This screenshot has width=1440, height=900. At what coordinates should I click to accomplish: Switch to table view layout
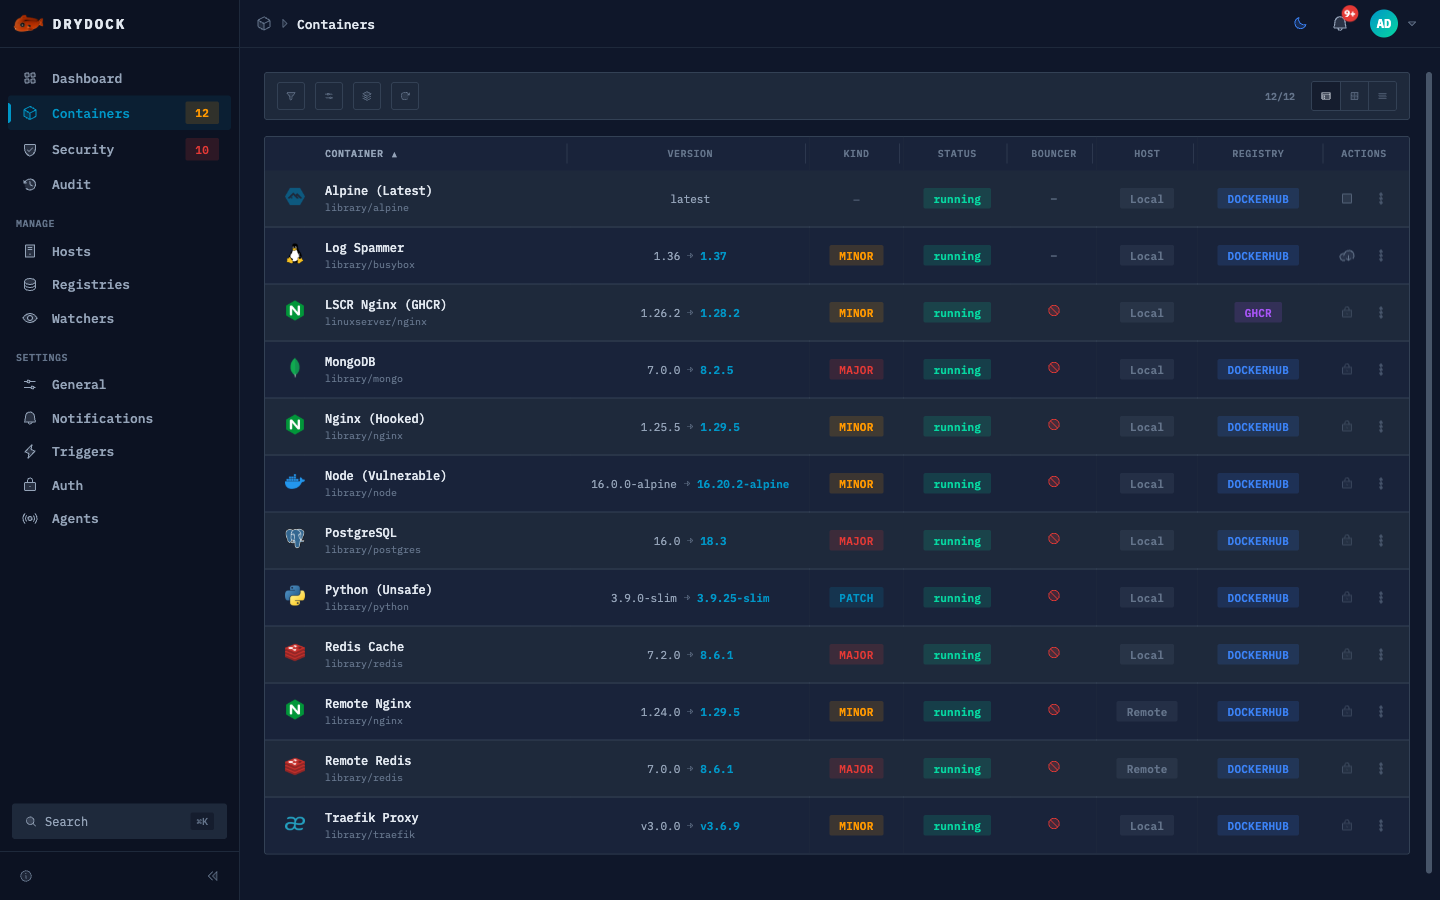coord(1326,96)
